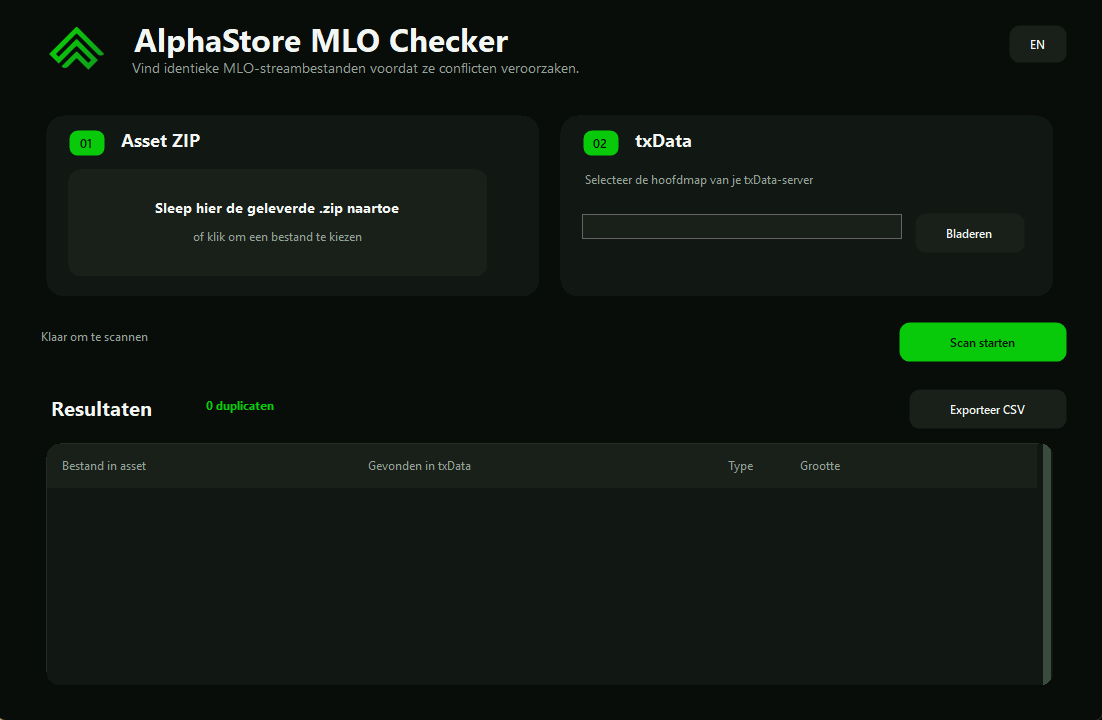This screenshot has width=1102, height=720.
Task: Select the 'Type' column header
Action: click(x=741, y=466)
